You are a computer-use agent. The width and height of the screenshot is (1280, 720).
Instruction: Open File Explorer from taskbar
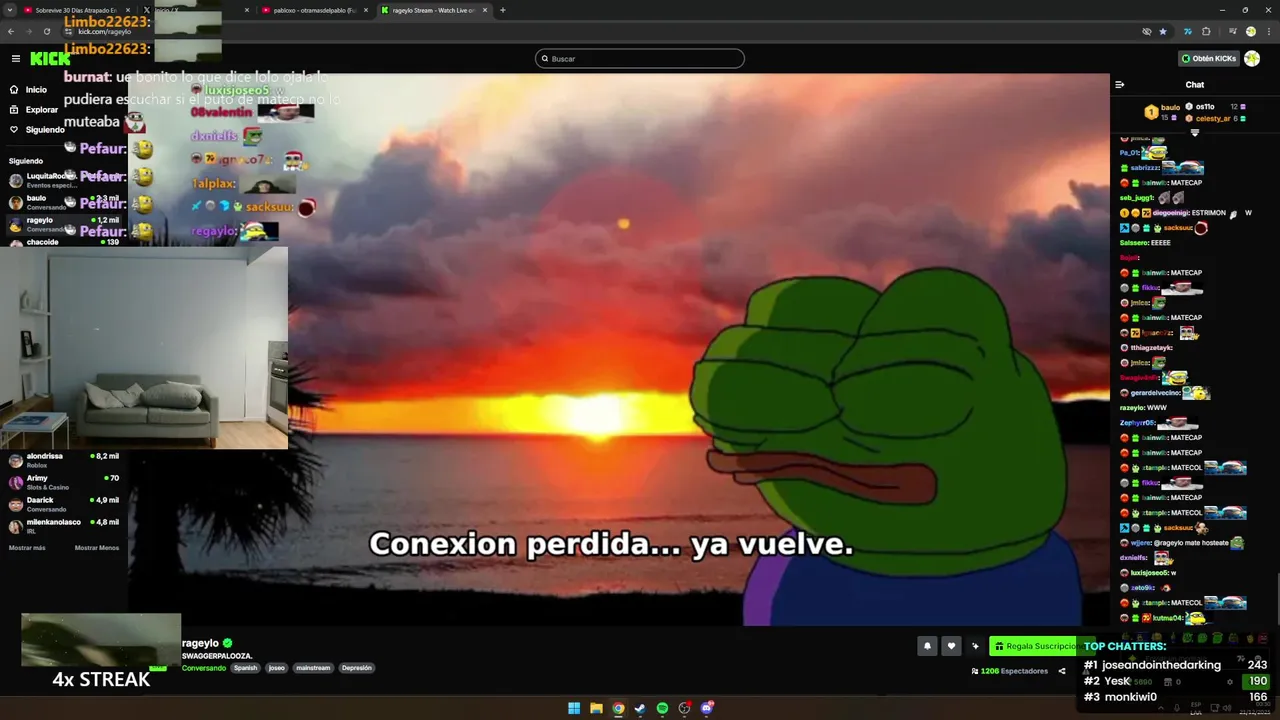[596, 708]
